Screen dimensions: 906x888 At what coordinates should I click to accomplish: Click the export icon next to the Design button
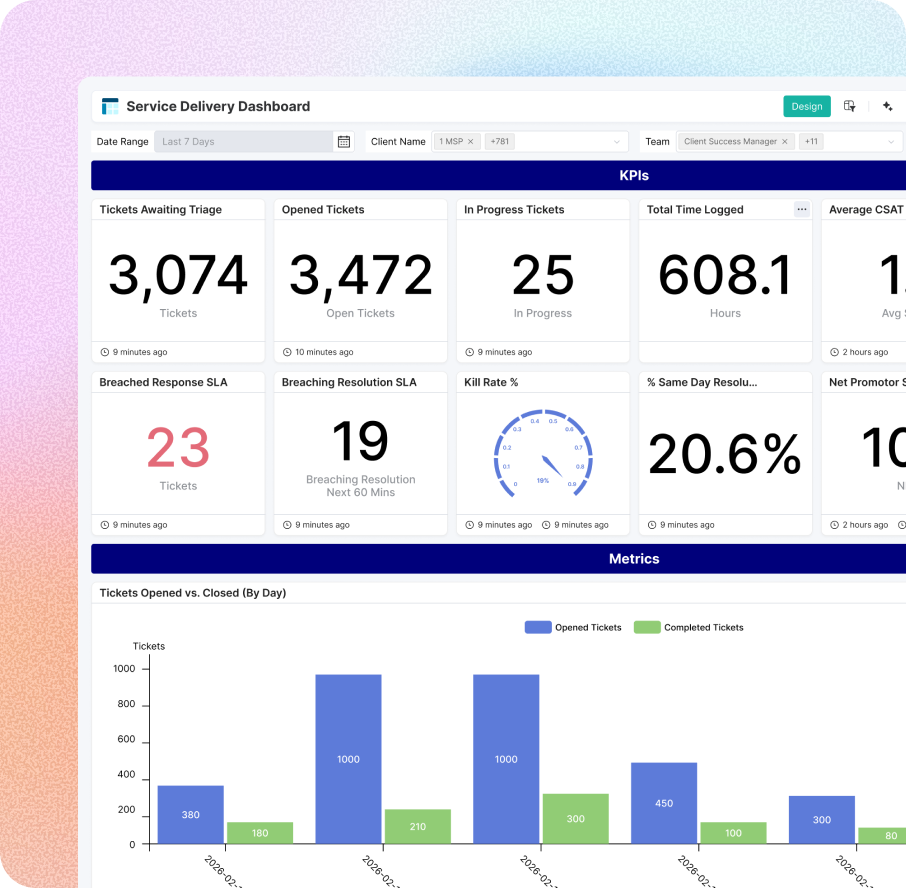point(849,106)
